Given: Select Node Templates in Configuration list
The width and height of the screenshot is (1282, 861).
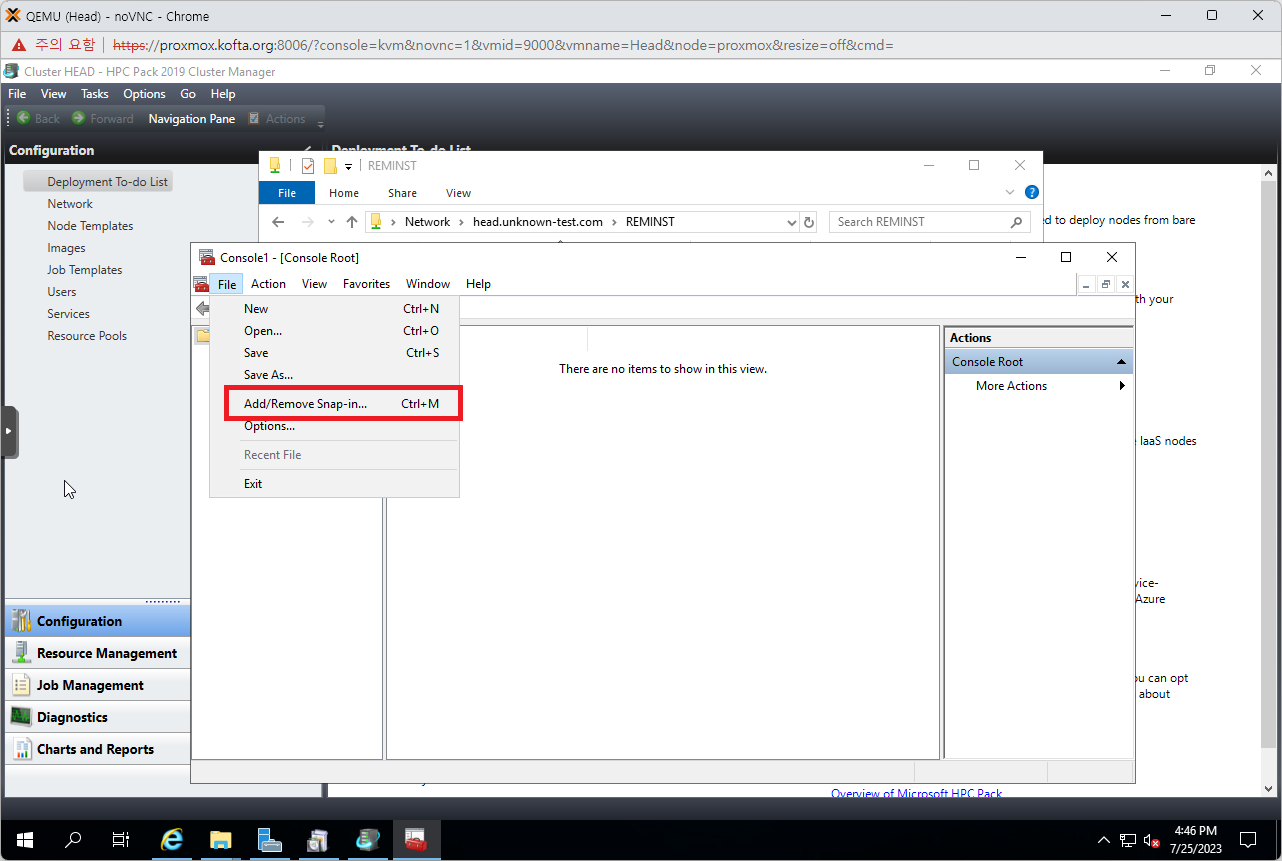Looking at the screenshot, I should pyautogui.click(x=90, y=226).
